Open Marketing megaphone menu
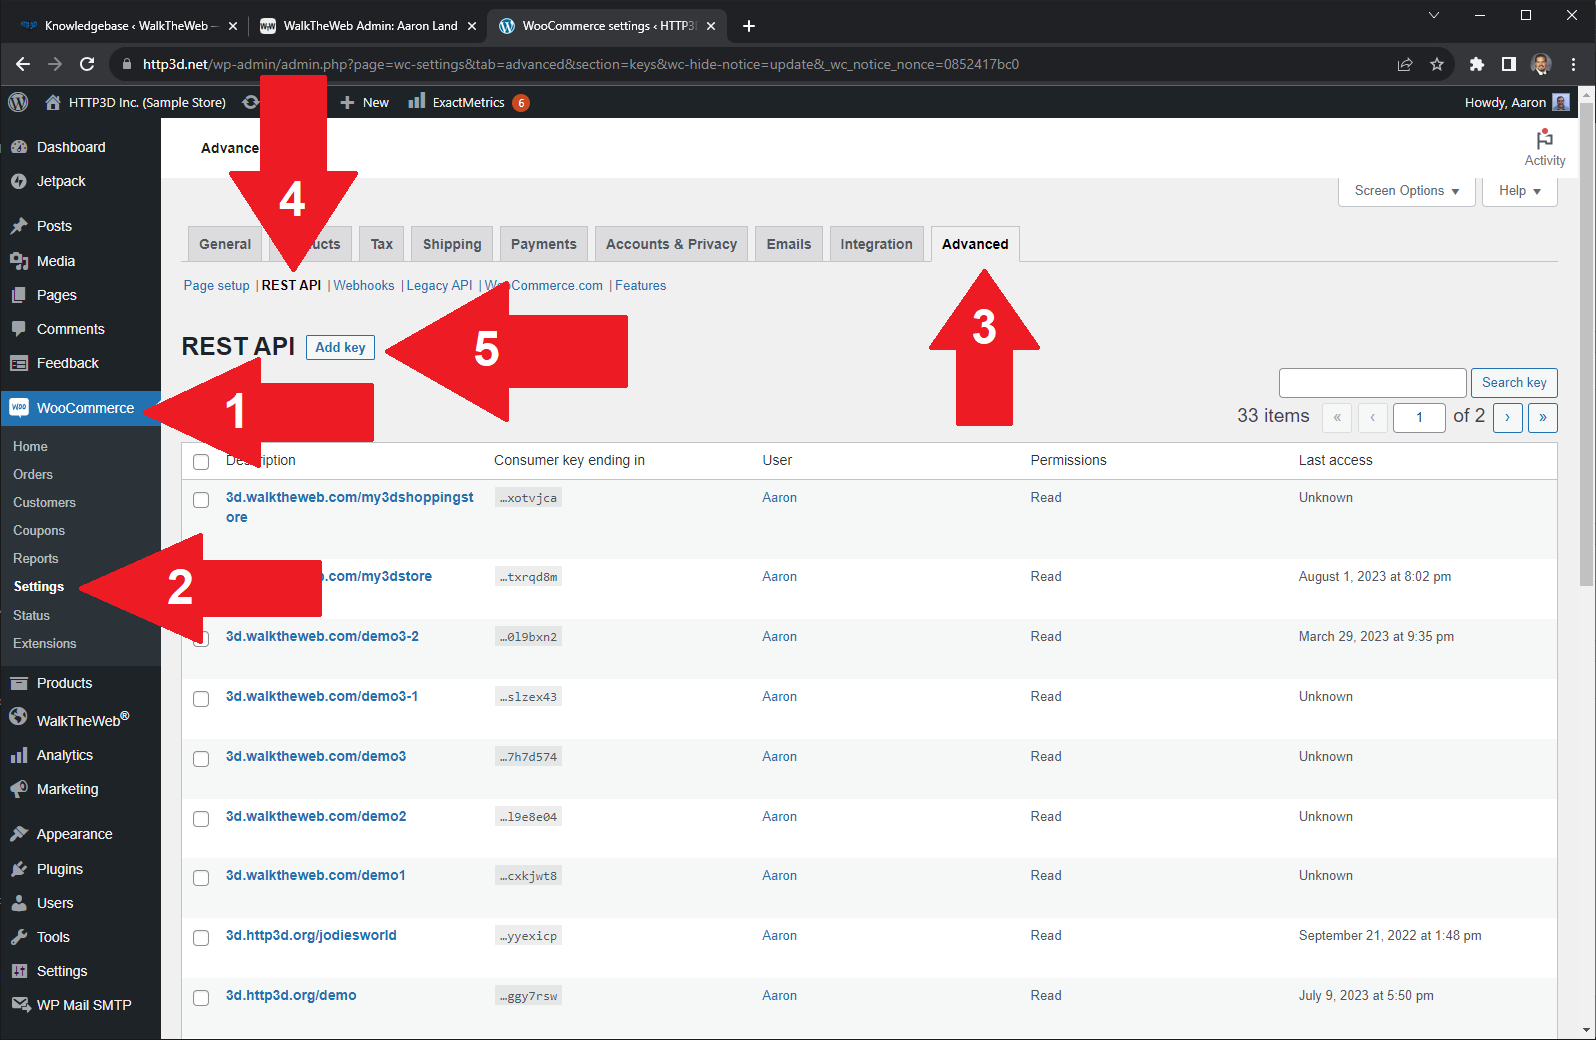The image size is (1596, 1040). [19, 789]
